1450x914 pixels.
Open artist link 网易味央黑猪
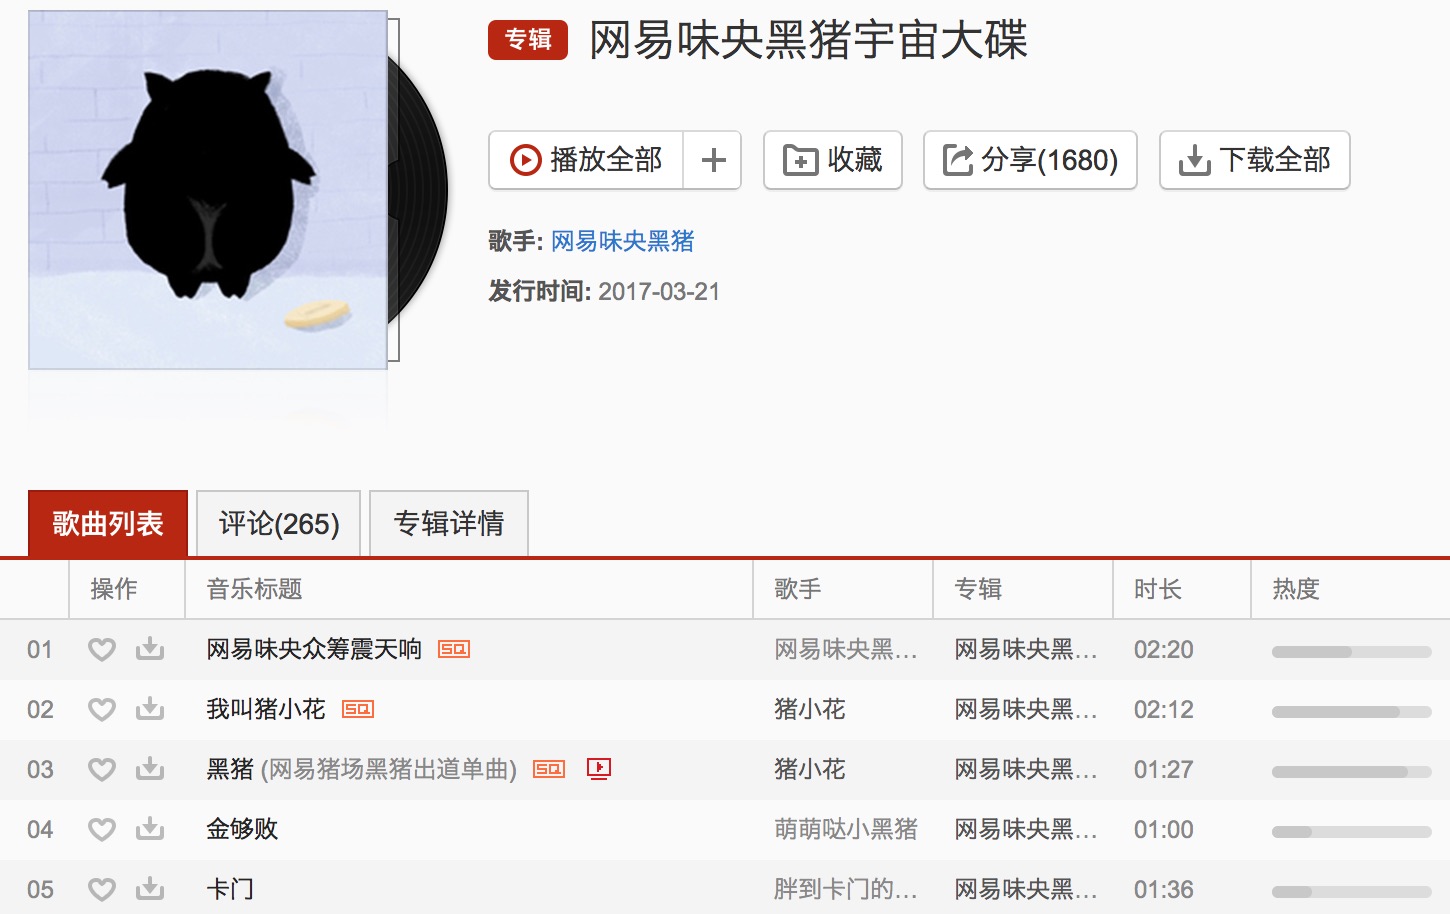[x=623, y=241]
